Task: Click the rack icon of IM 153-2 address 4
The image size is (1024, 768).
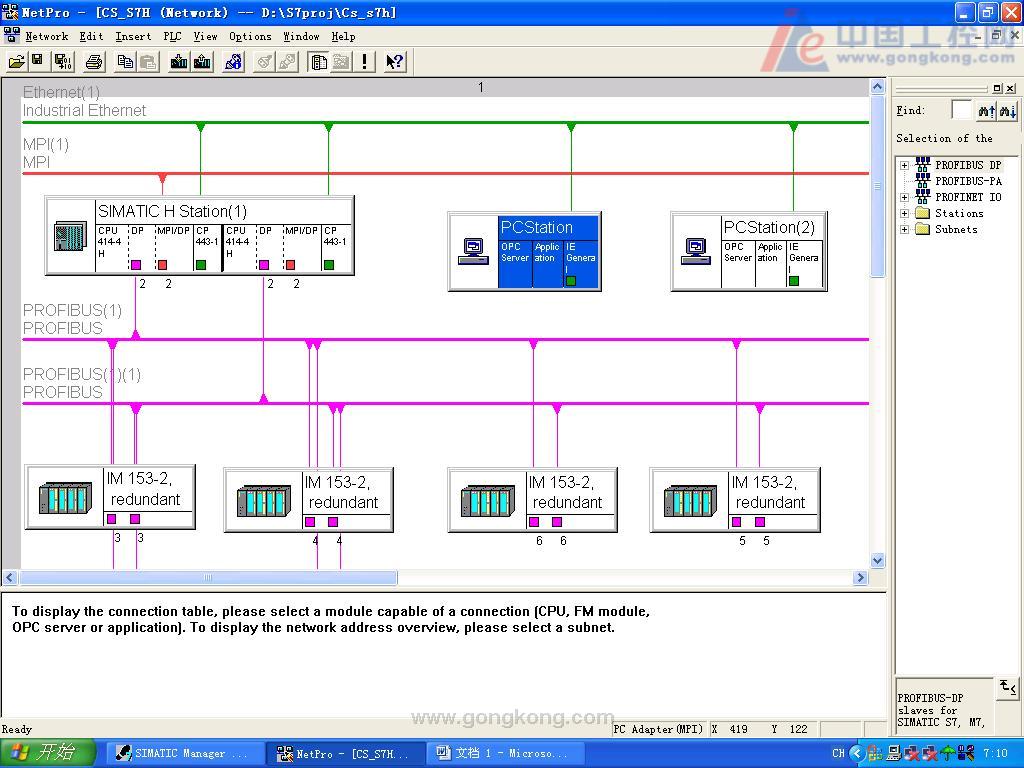Action: click(264, 501)
